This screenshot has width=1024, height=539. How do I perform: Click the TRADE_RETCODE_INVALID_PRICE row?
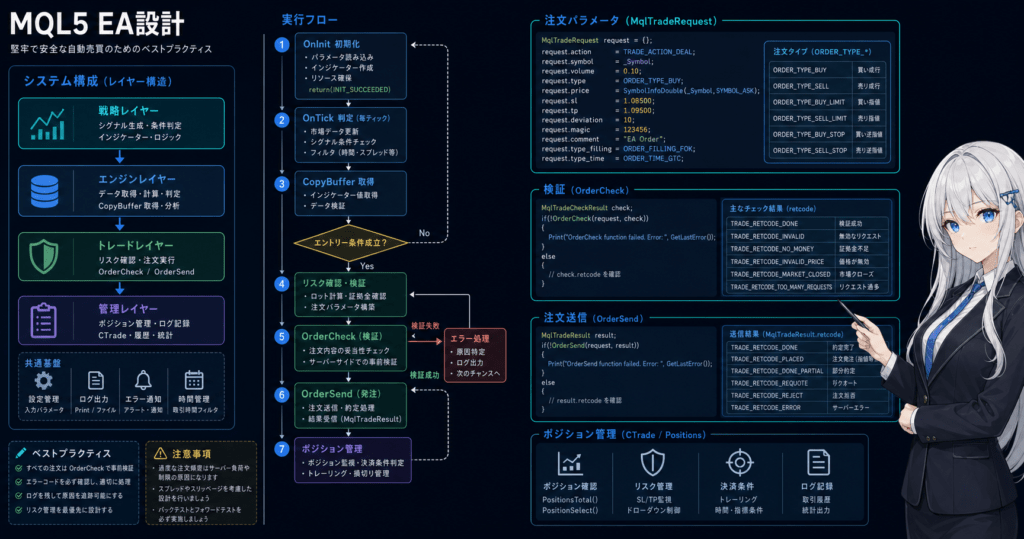pyautogui.click(x=808, y=261)
